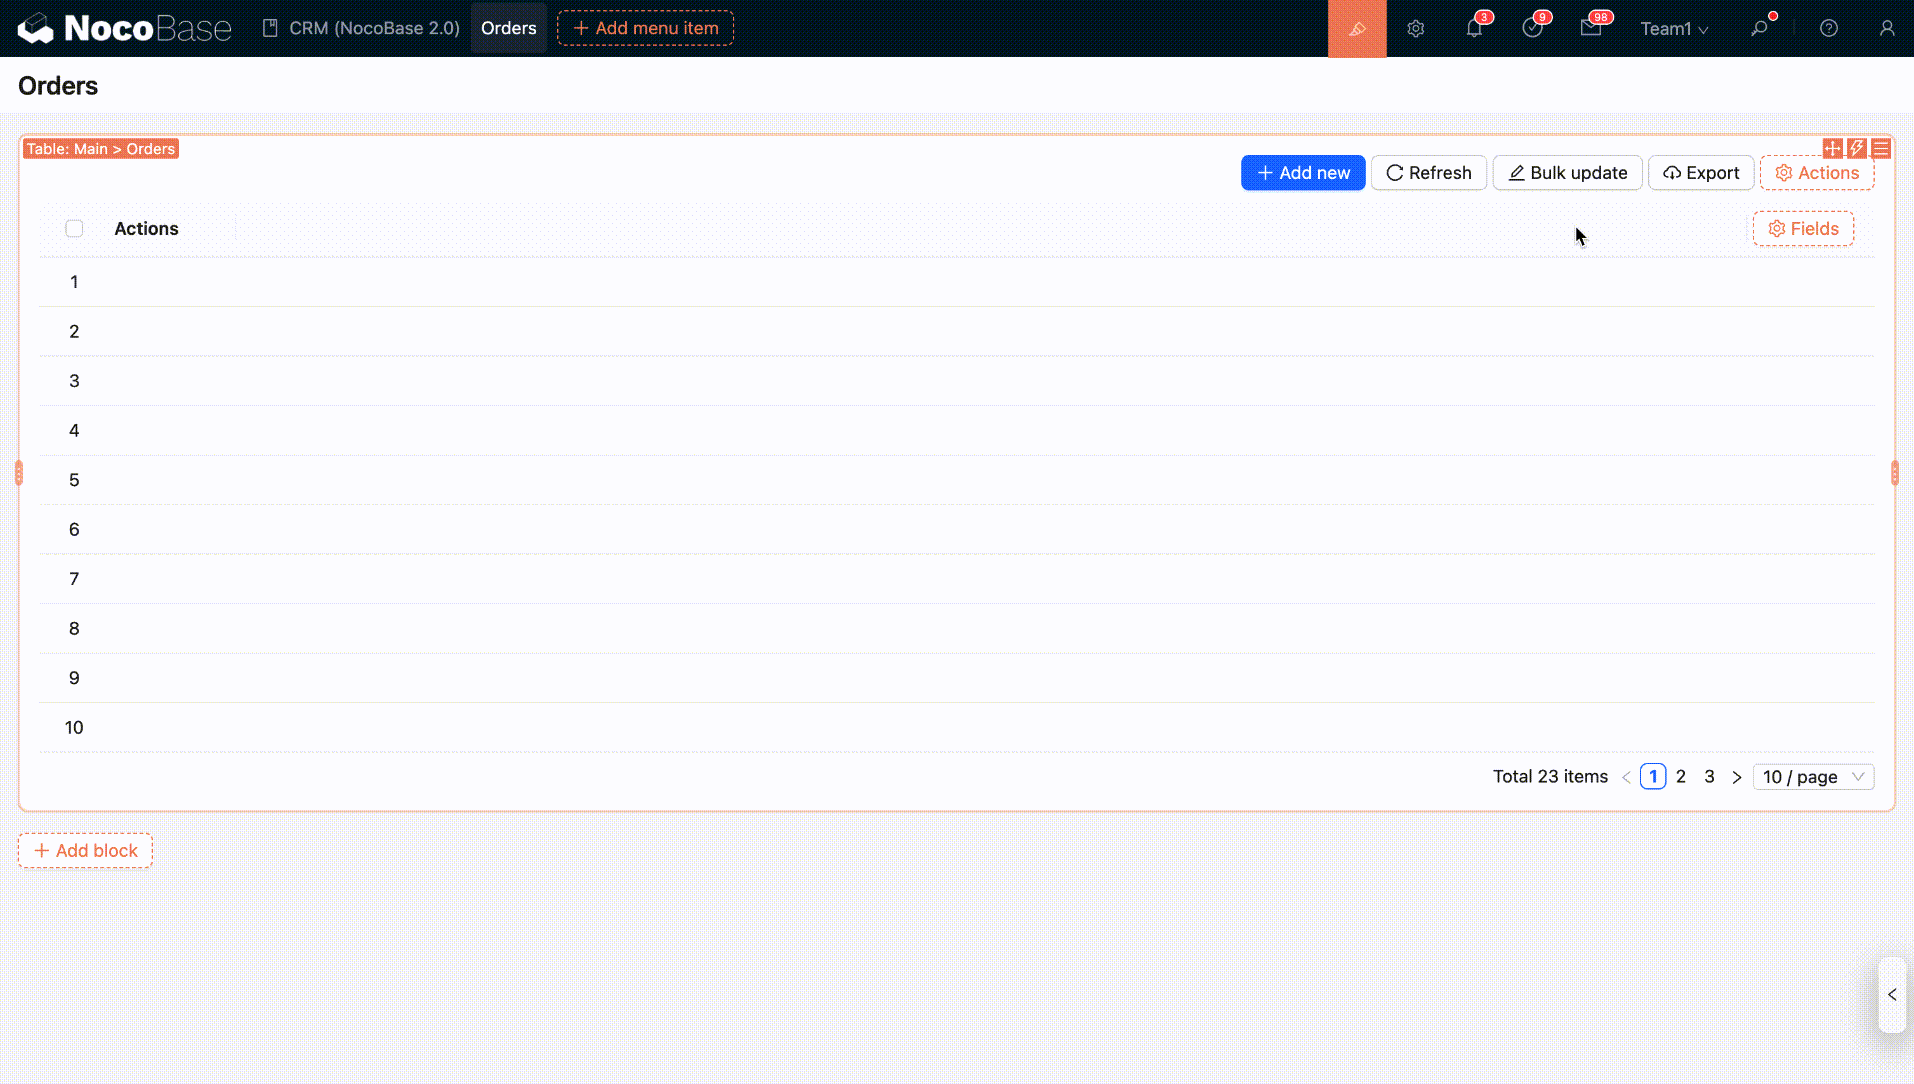The width and height of the screenshot is (1914, 1084).
Task: Go to page 2 of orders
Action: point(1681,777)
